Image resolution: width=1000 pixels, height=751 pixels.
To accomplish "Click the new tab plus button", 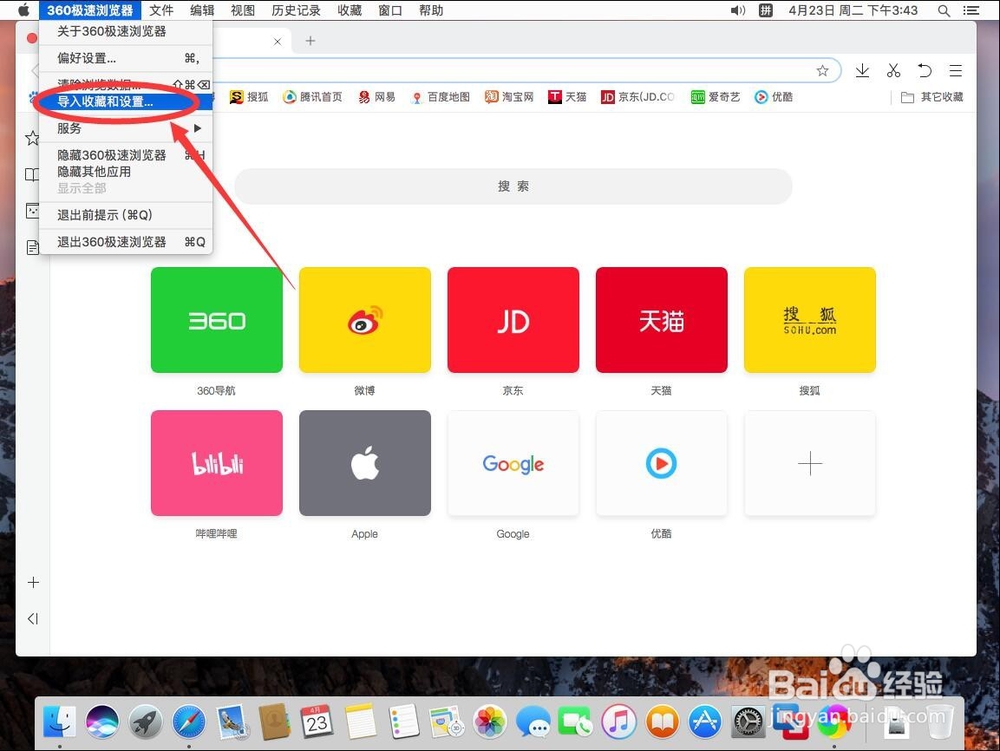I will (x=310, y=41).
